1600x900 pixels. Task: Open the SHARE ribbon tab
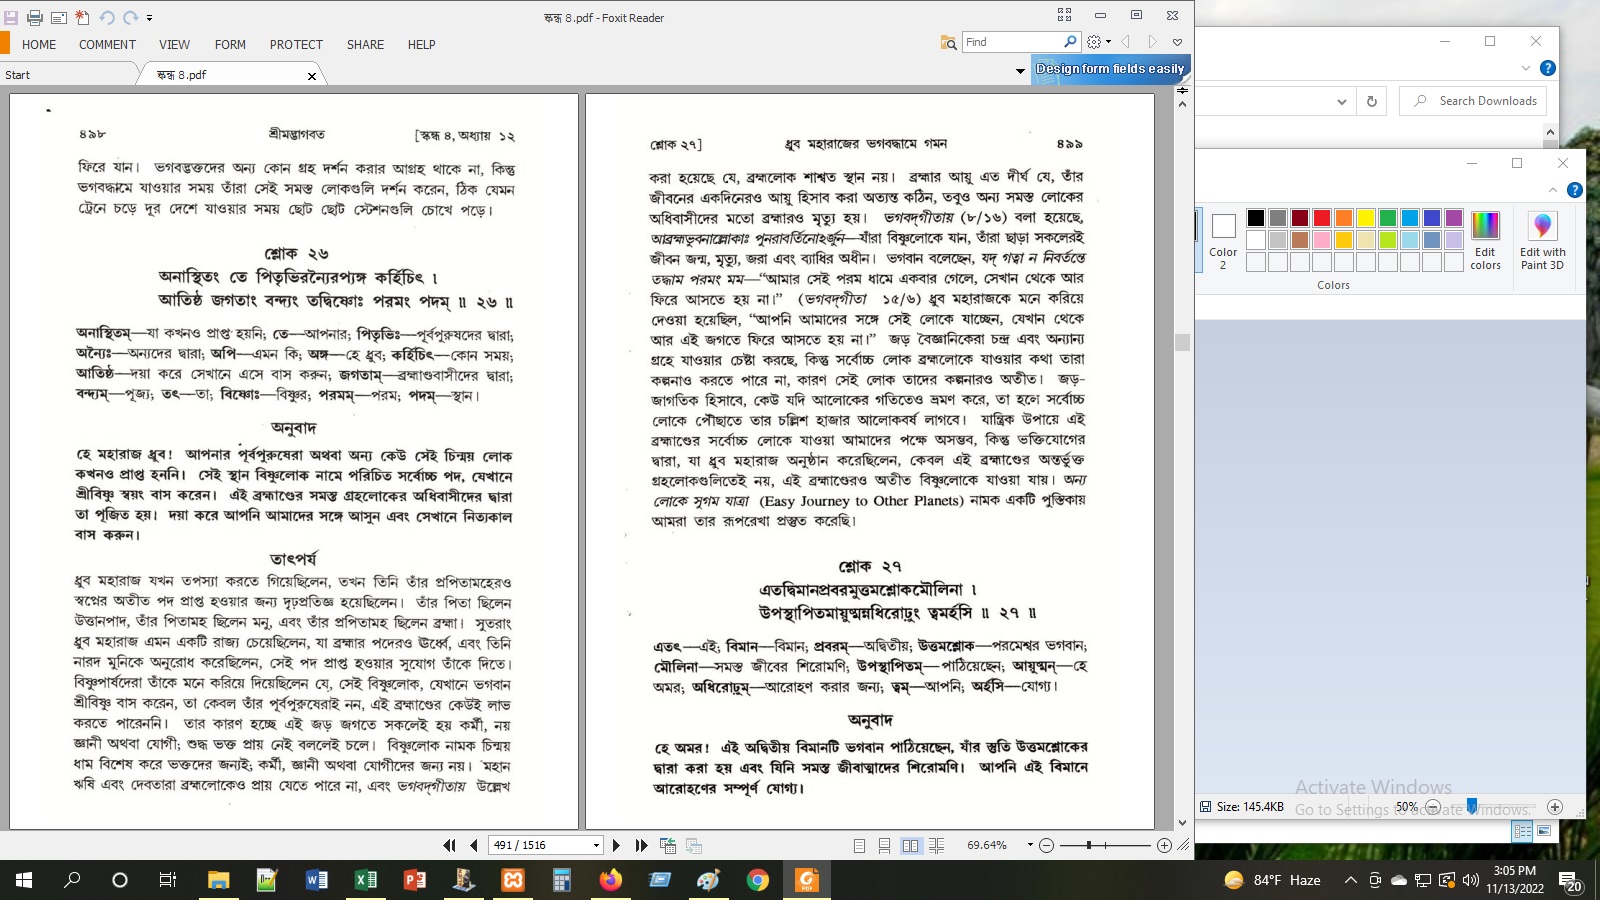[365, 45]
